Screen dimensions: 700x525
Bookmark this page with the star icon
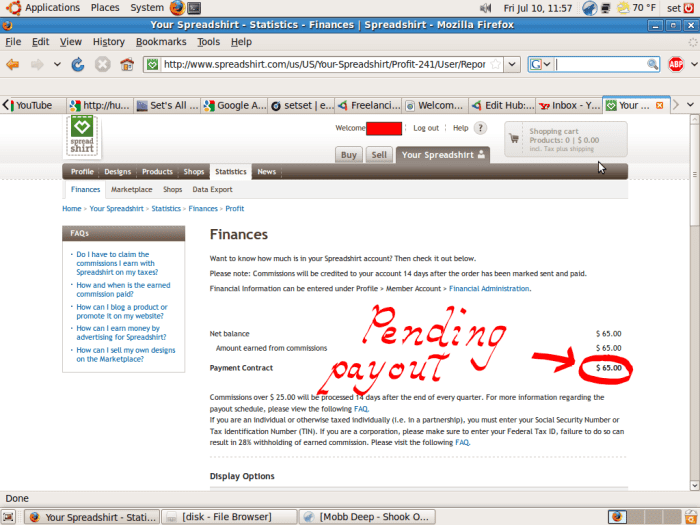click(x=494, y=64)
